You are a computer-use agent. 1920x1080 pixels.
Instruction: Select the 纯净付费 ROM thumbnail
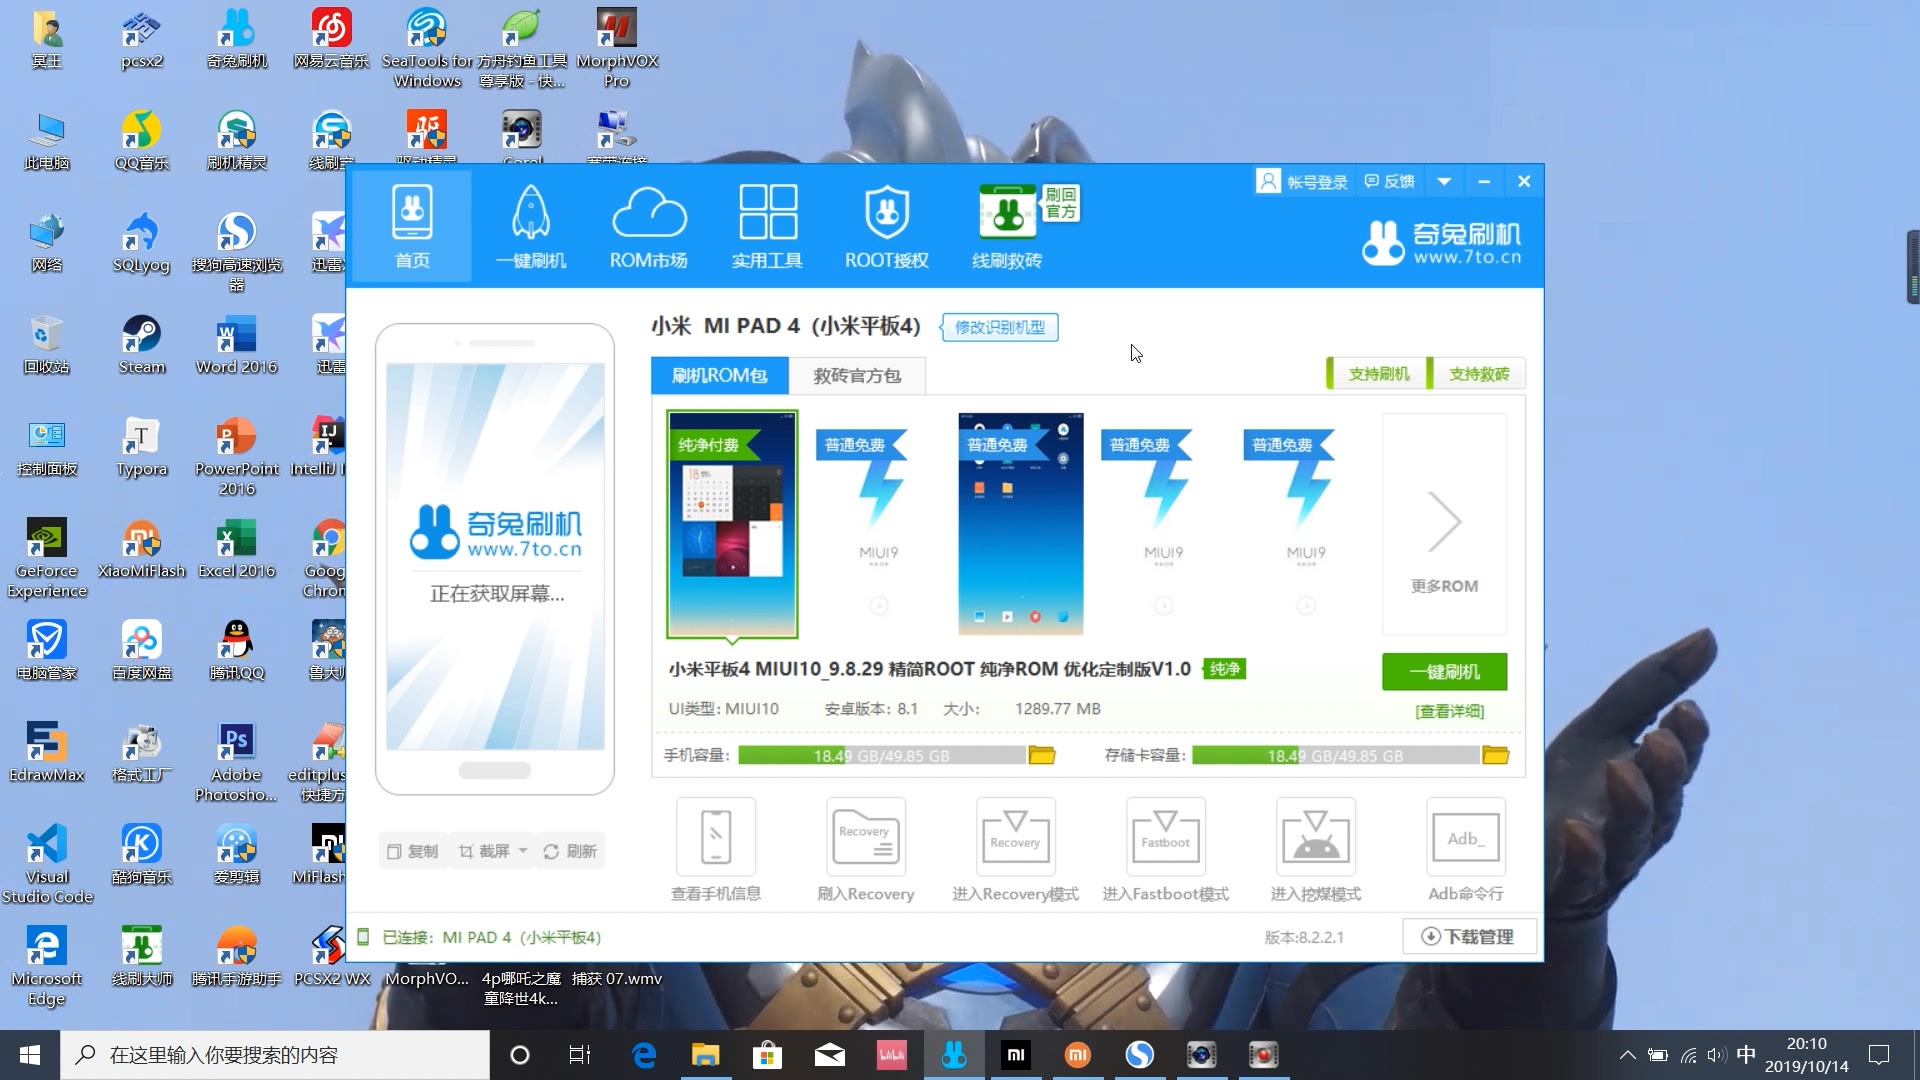click(x=732, y=523)
